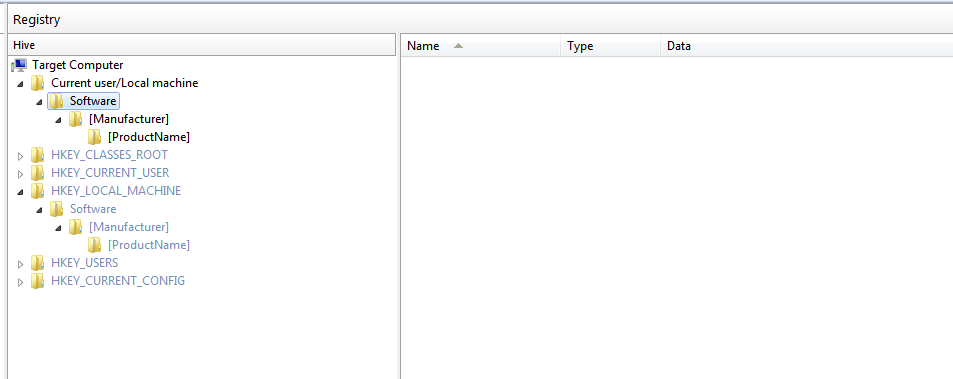Click the Current user/Local machine folder icon
The height and width of the screenshot is (379, 953).
click(x=38, y=83)
